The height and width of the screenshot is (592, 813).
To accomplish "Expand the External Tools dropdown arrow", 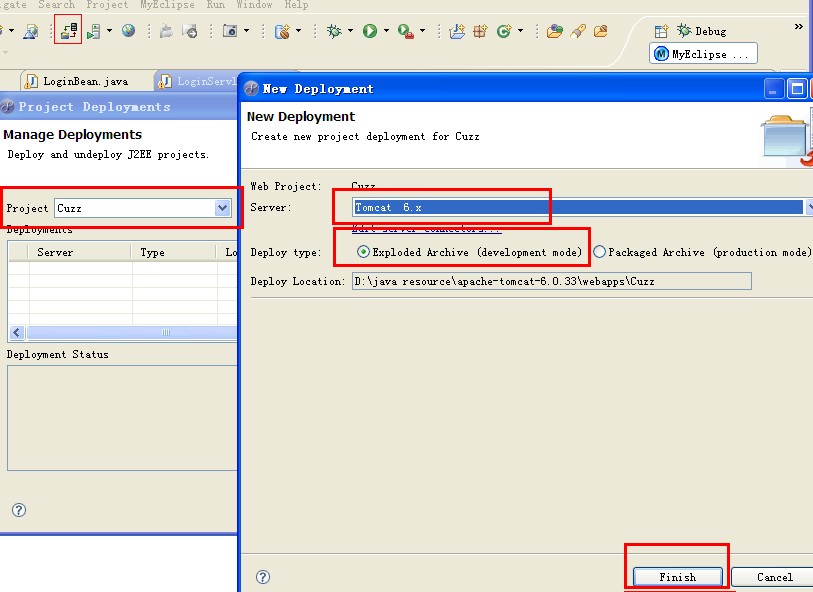I will [x=423, y=31].
